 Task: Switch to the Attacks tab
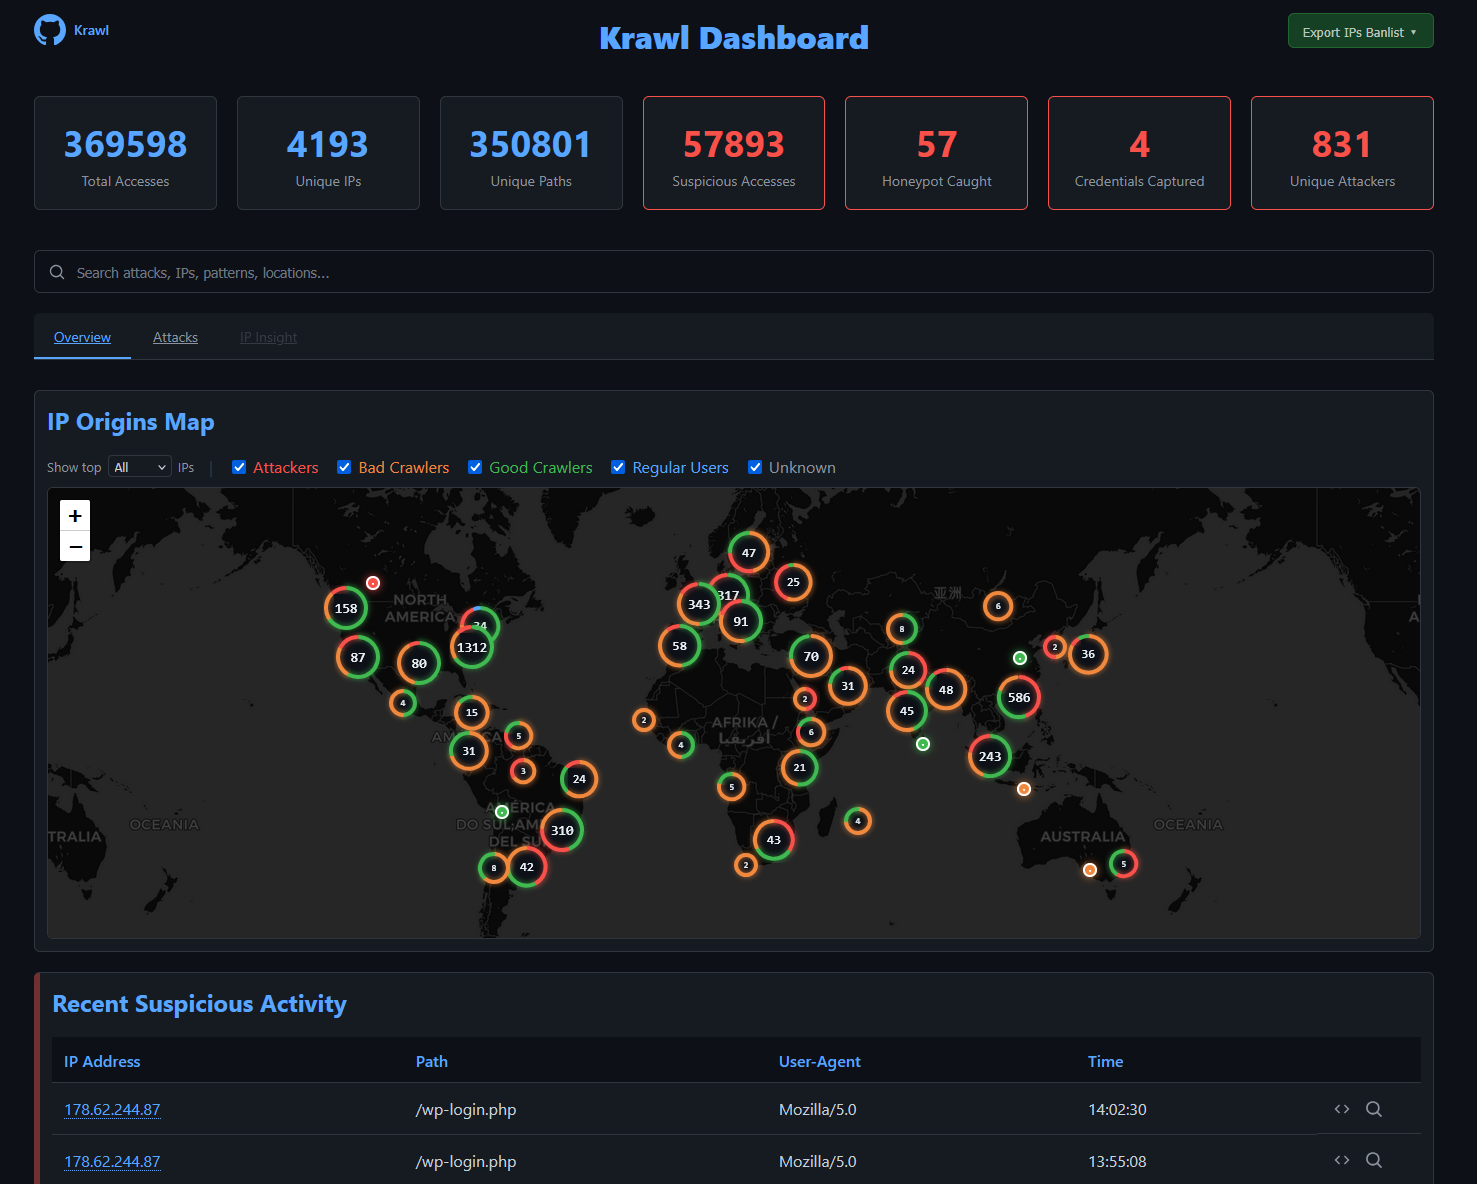point(175,337)
